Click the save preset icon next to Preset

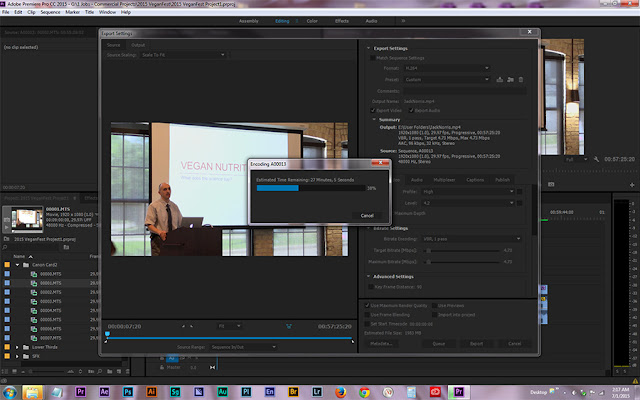point(500,80)
